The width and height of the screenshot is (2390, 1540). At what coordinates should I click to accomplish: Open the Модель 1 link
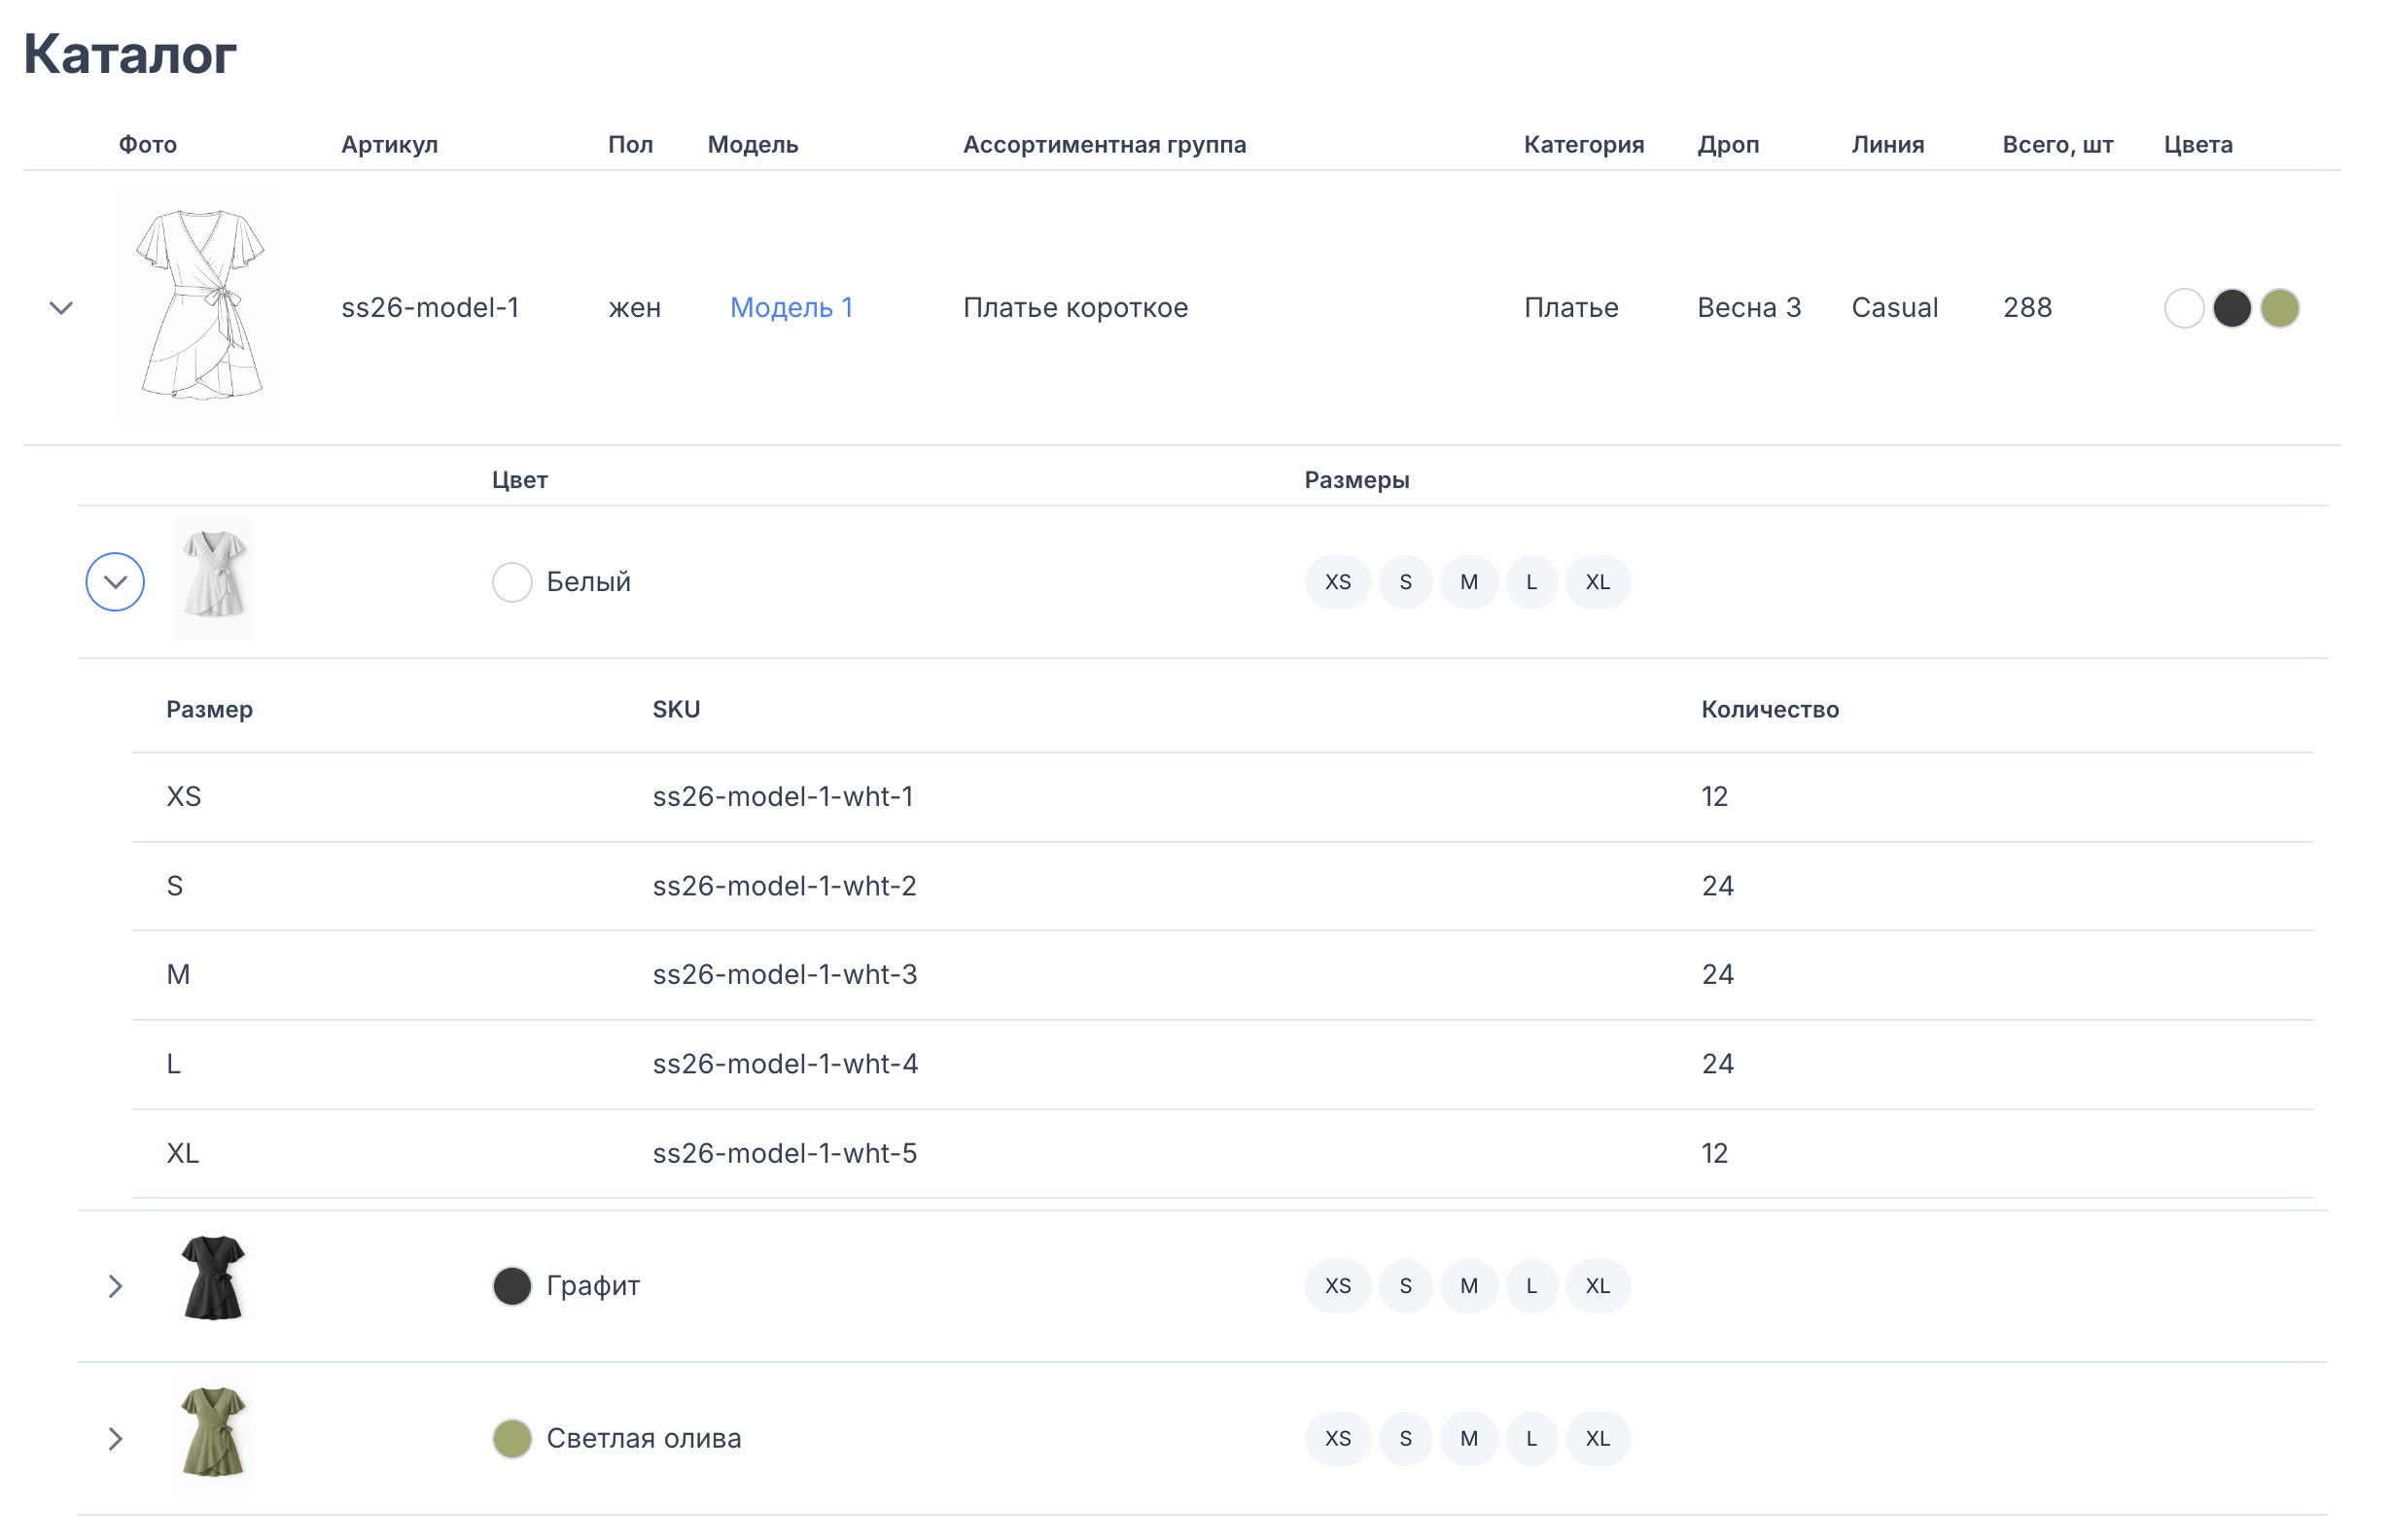click(792, 308)
